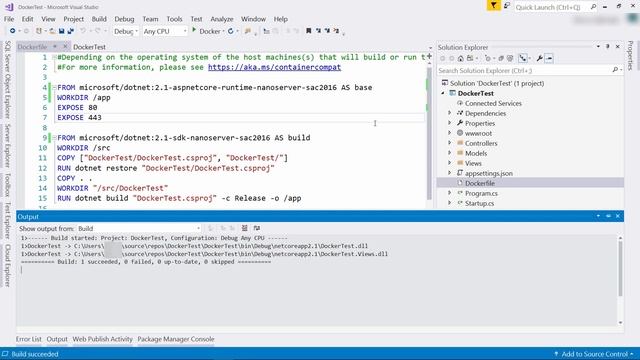Viewport: 640px width, 360px height.
Task: Click the code editor vertical scrollbar
Action: [x=429, y=133]
